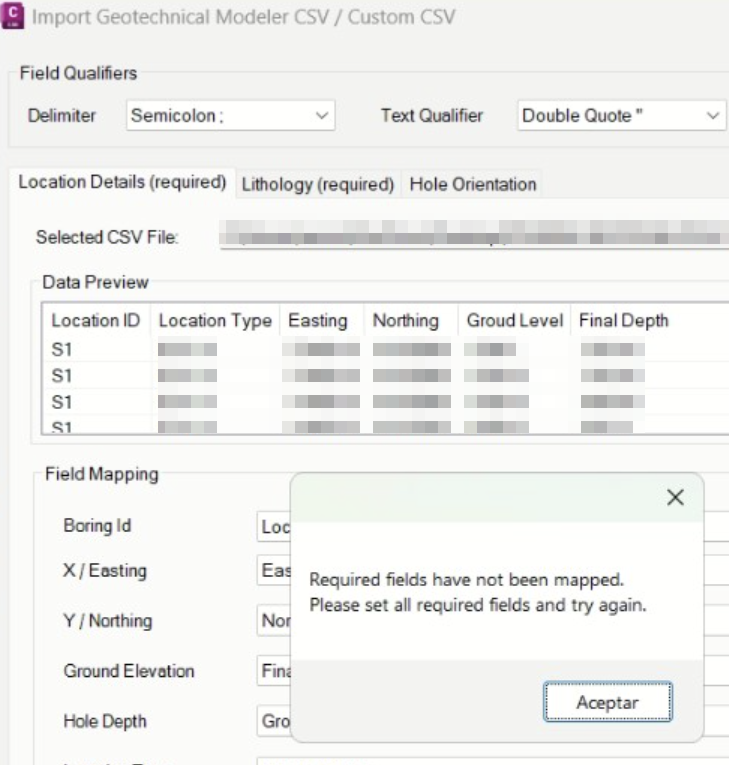Expand the Ground Elevation mapping combo box
This screenshot has width=729, height=765.
[273, 671]
